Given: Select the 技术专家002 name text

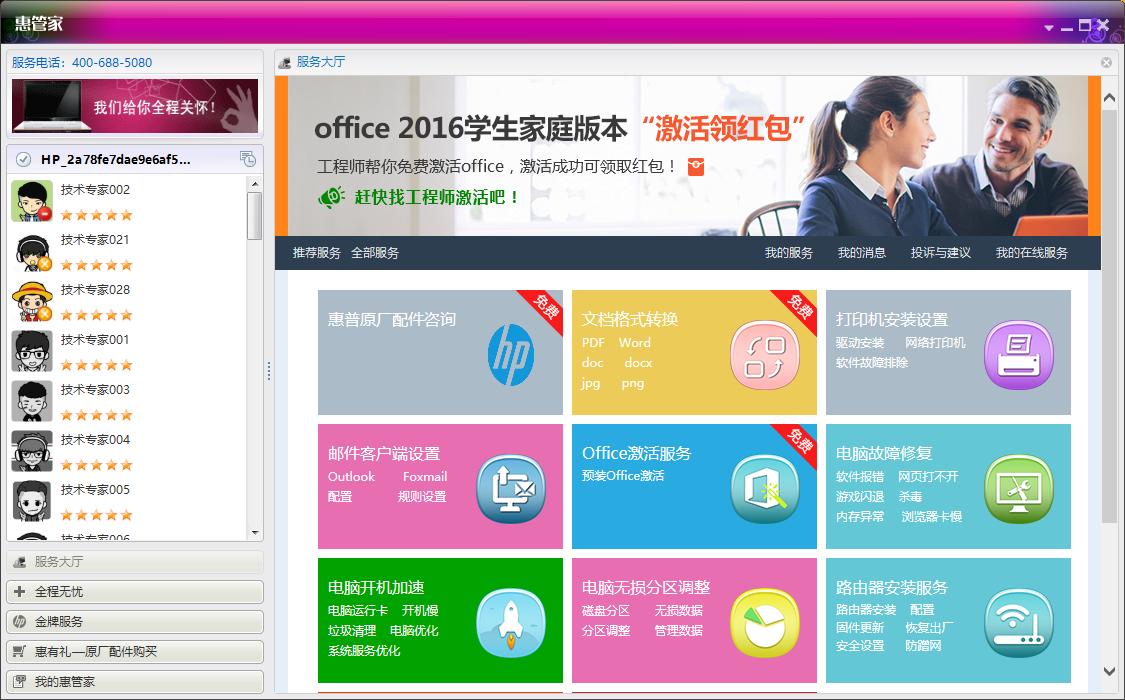Looking at the screenshot, I should tap(95, 190).
